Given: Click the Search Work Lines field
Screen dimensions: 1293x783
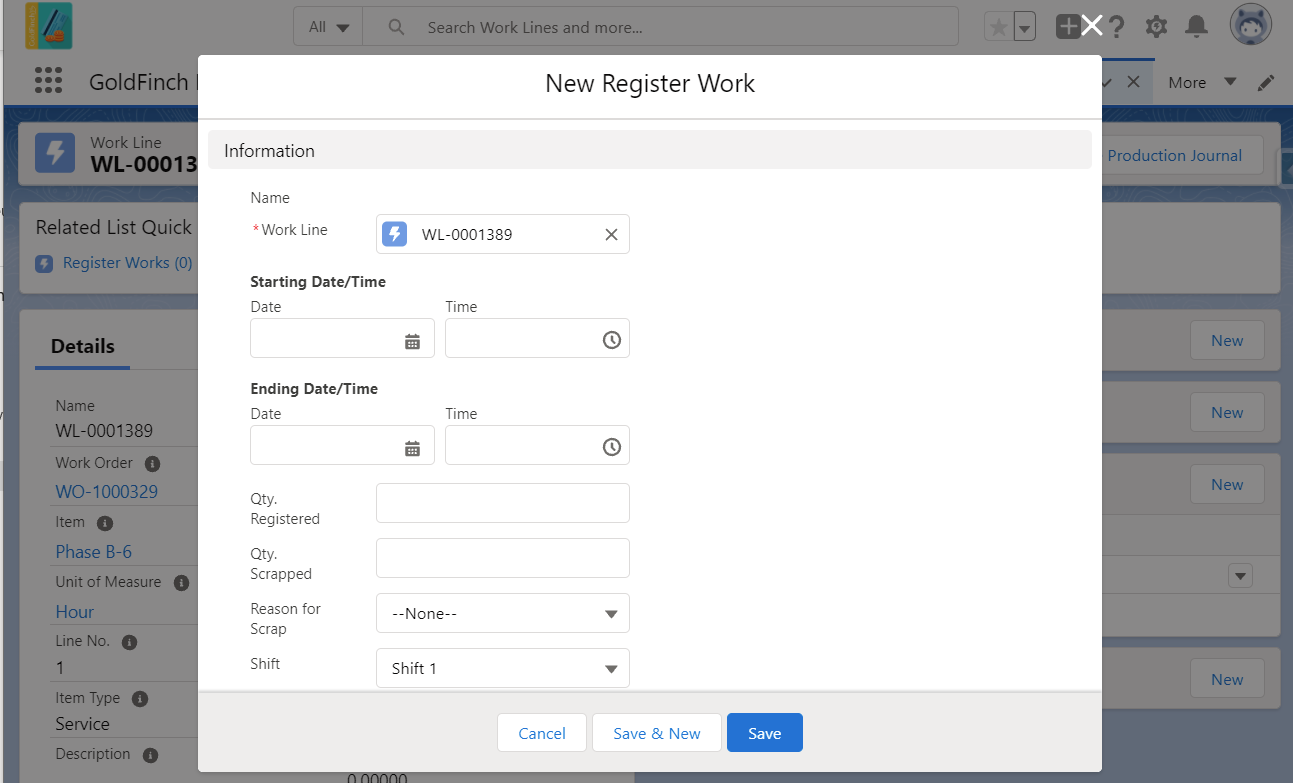Looking at the screenshot, I should pyautogui.click(x=660, y=27).
